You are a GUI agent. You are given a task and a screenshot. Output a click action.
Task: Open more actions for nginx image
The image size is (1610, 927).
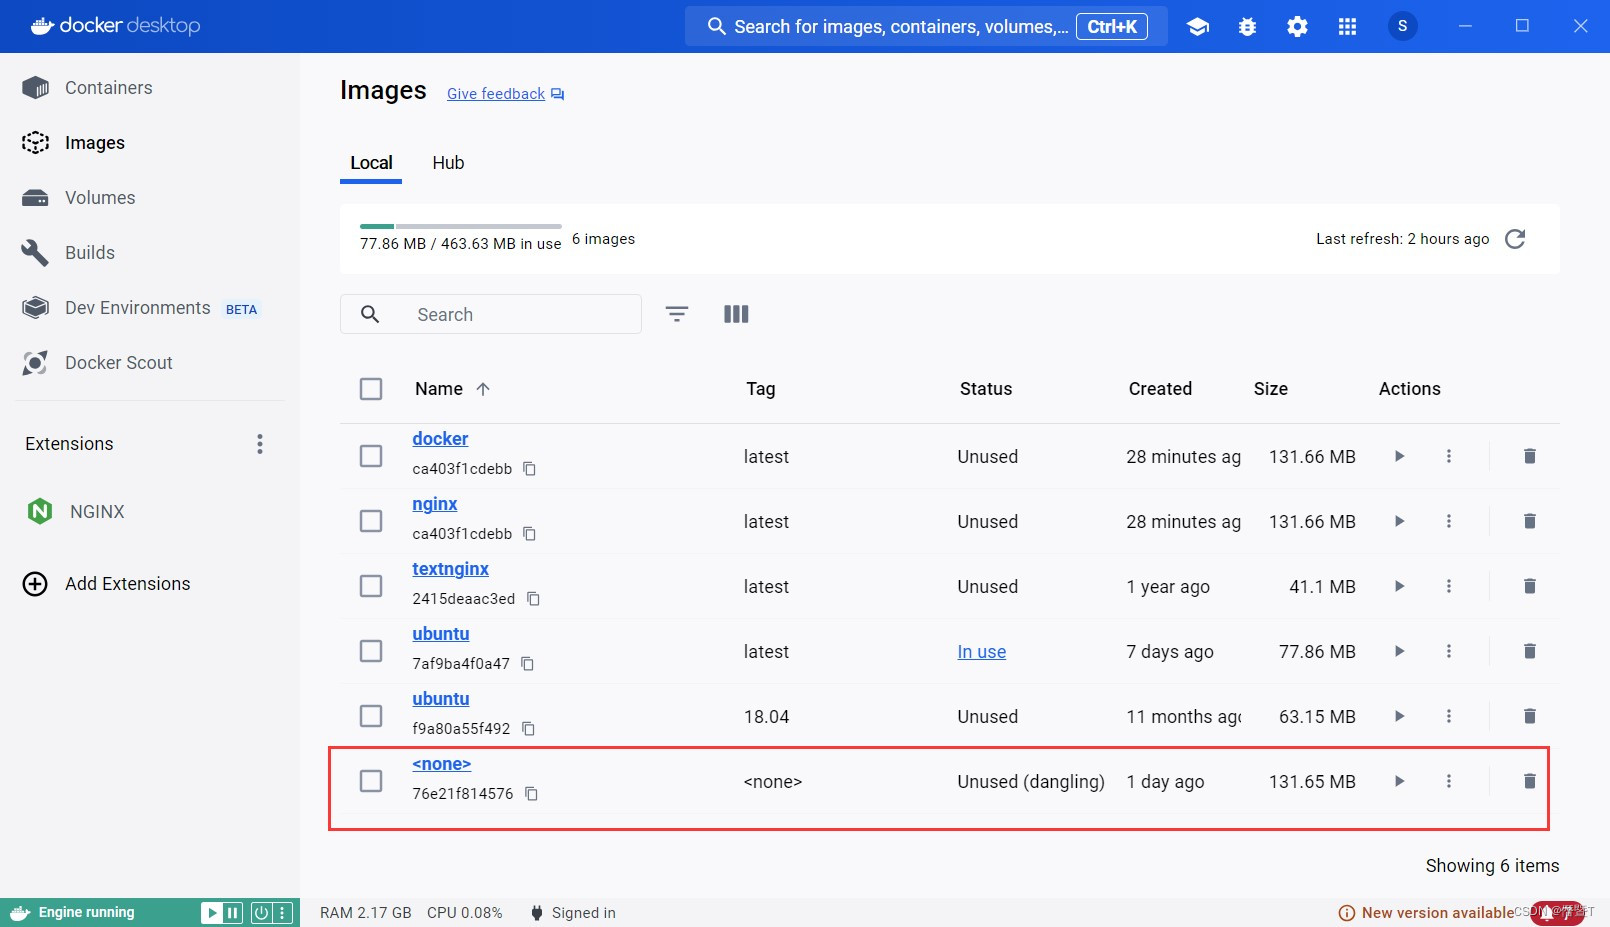1448,521
